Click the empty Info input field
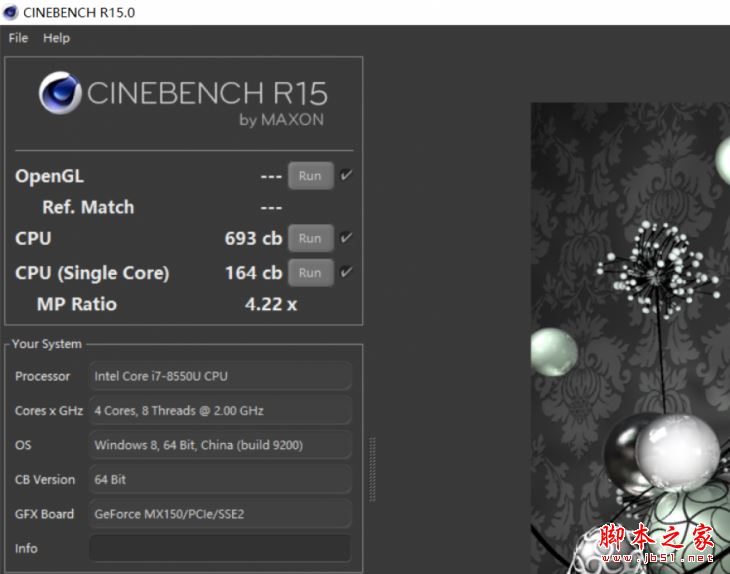730x574 pixels. [x=220, y=548]
